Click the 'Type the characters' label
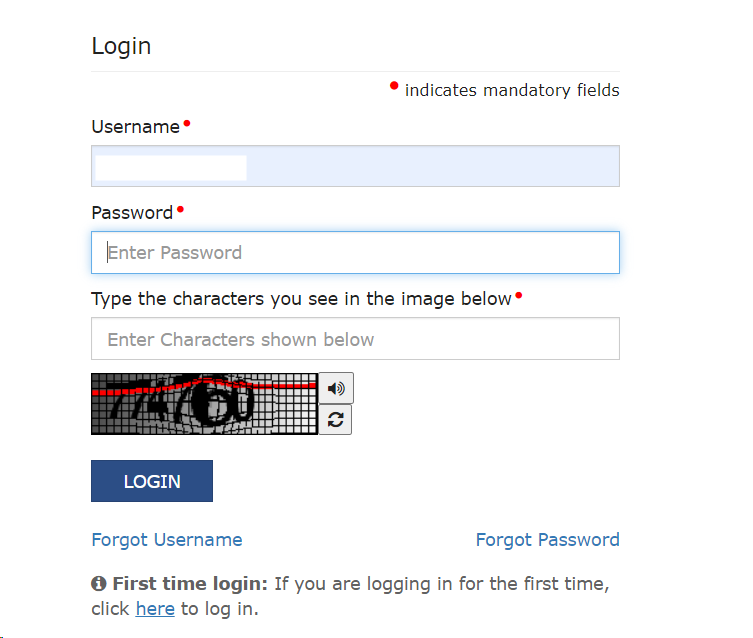753x638 pixels. point(301,299)
